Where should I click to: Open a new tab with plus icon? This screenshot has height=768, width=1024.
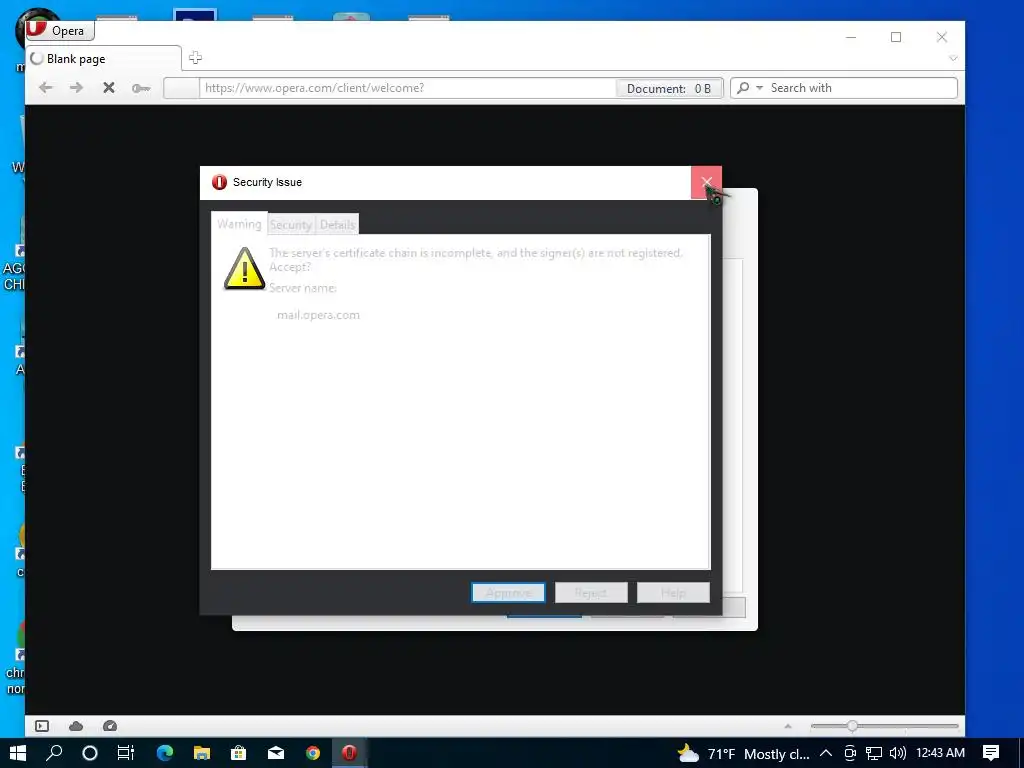tap(195, 58)
